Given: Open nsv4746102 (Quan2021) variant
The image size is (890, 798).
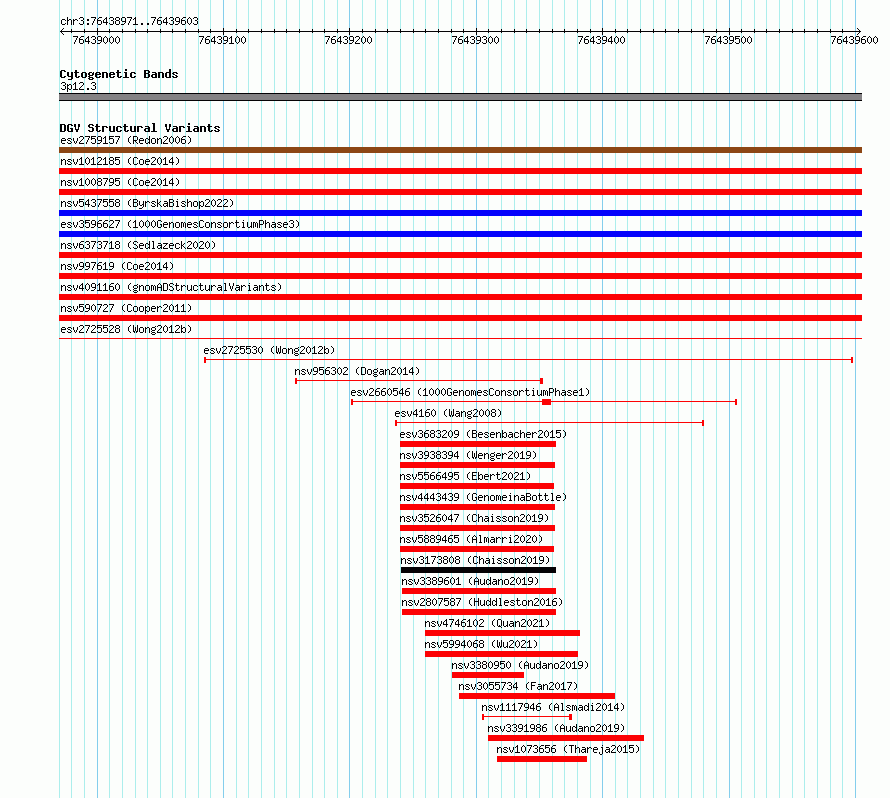Looking at the screenshot, I should (x=487, y=623).
